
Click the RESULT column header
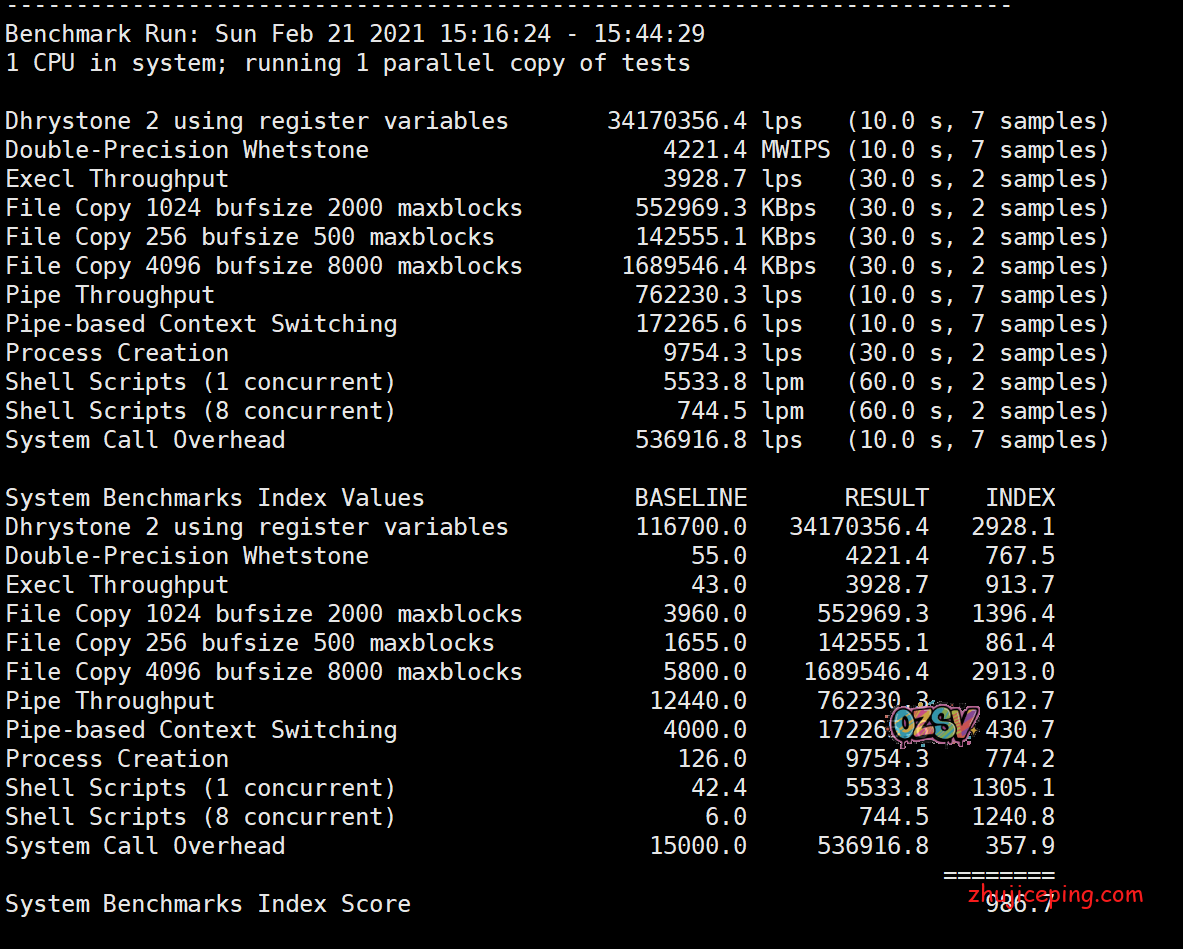[886, 498]
